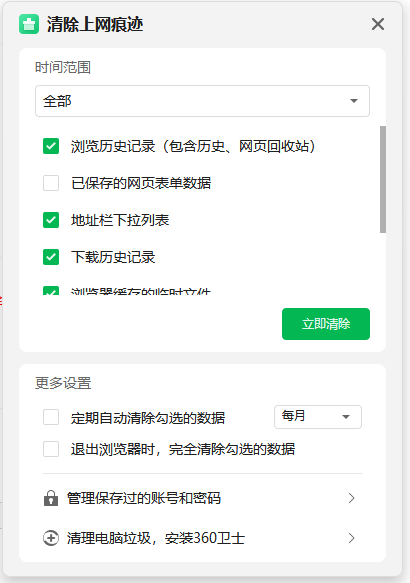This screenshot has width=410, height=583.
Task: Click the checklist vertical scrollbar
Action: [383, 180]
